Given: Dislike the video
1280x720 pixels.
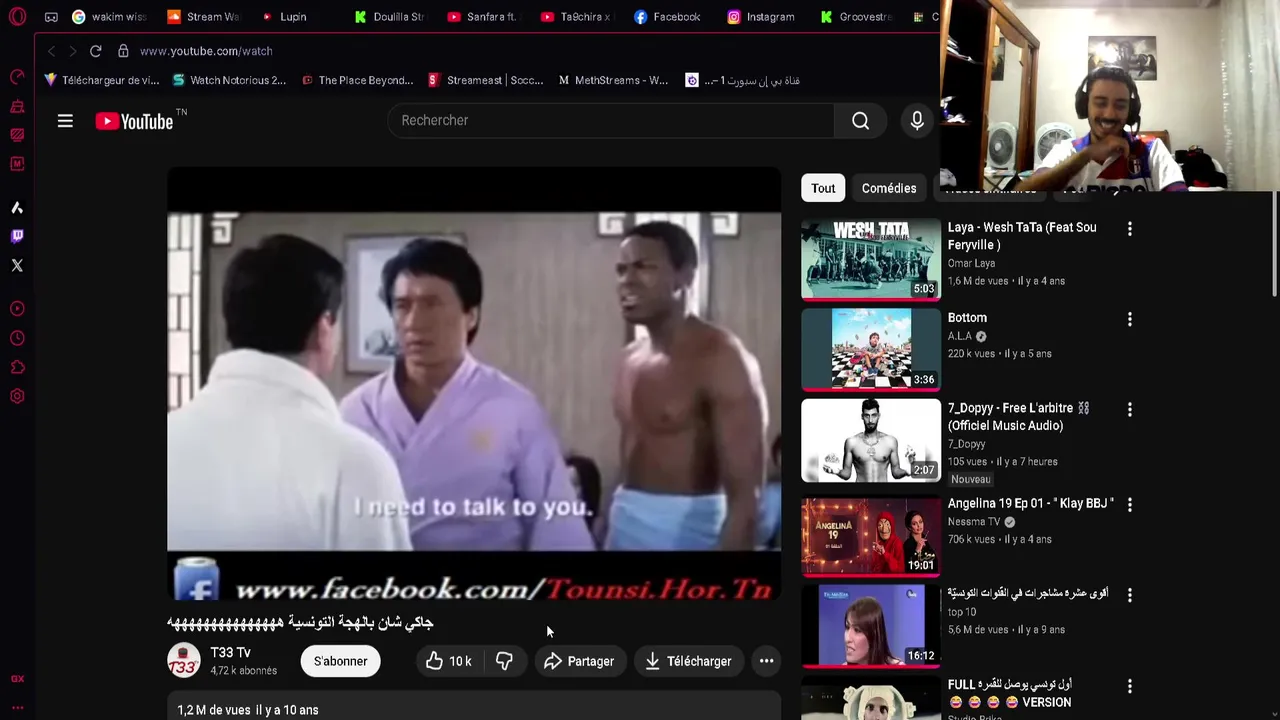Looking at the screenshot, I should (505, 661).
